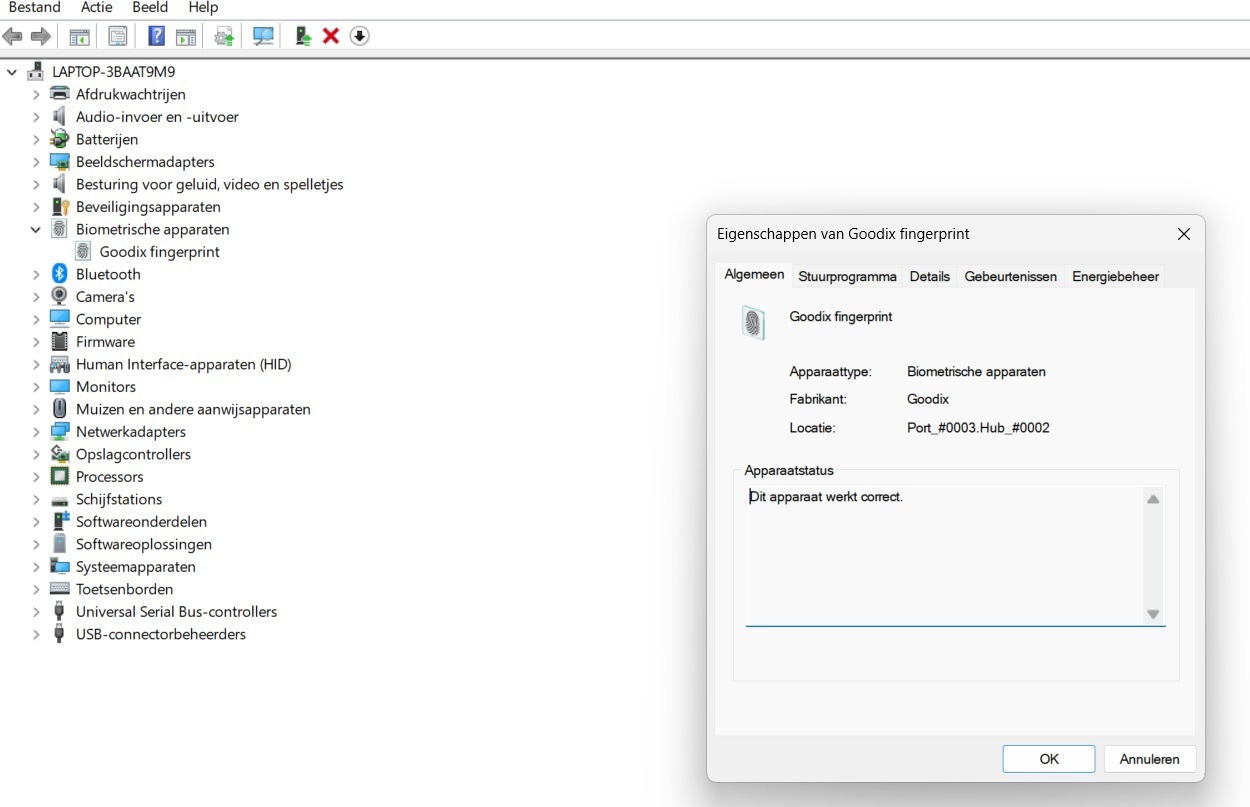Click the chip icon beside Processors

coord(59,477)
